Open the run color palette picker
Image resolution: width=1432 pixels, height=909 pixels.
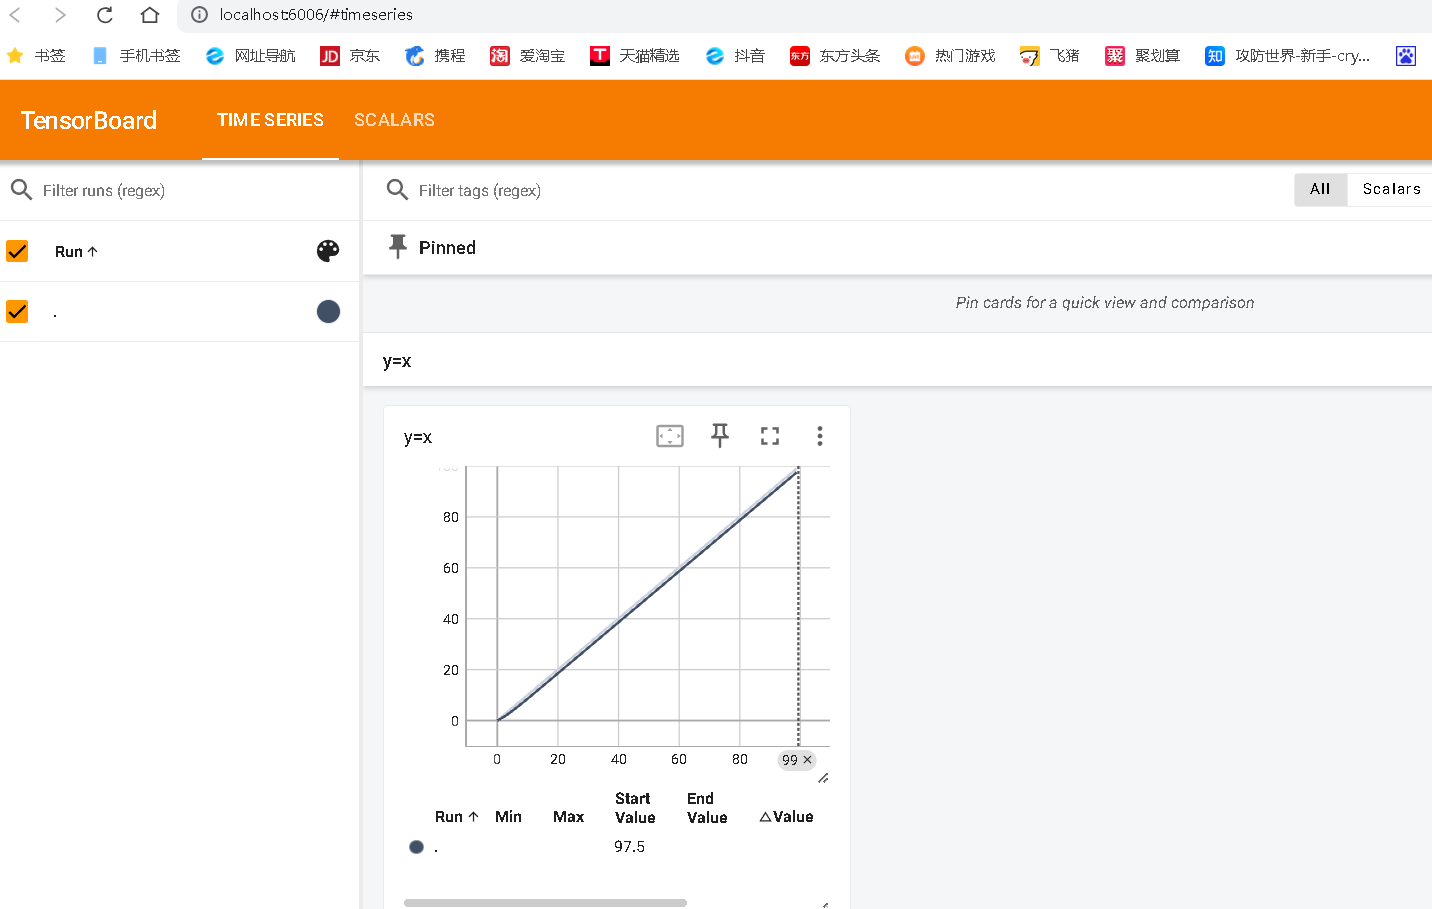[x=328, y=251]
